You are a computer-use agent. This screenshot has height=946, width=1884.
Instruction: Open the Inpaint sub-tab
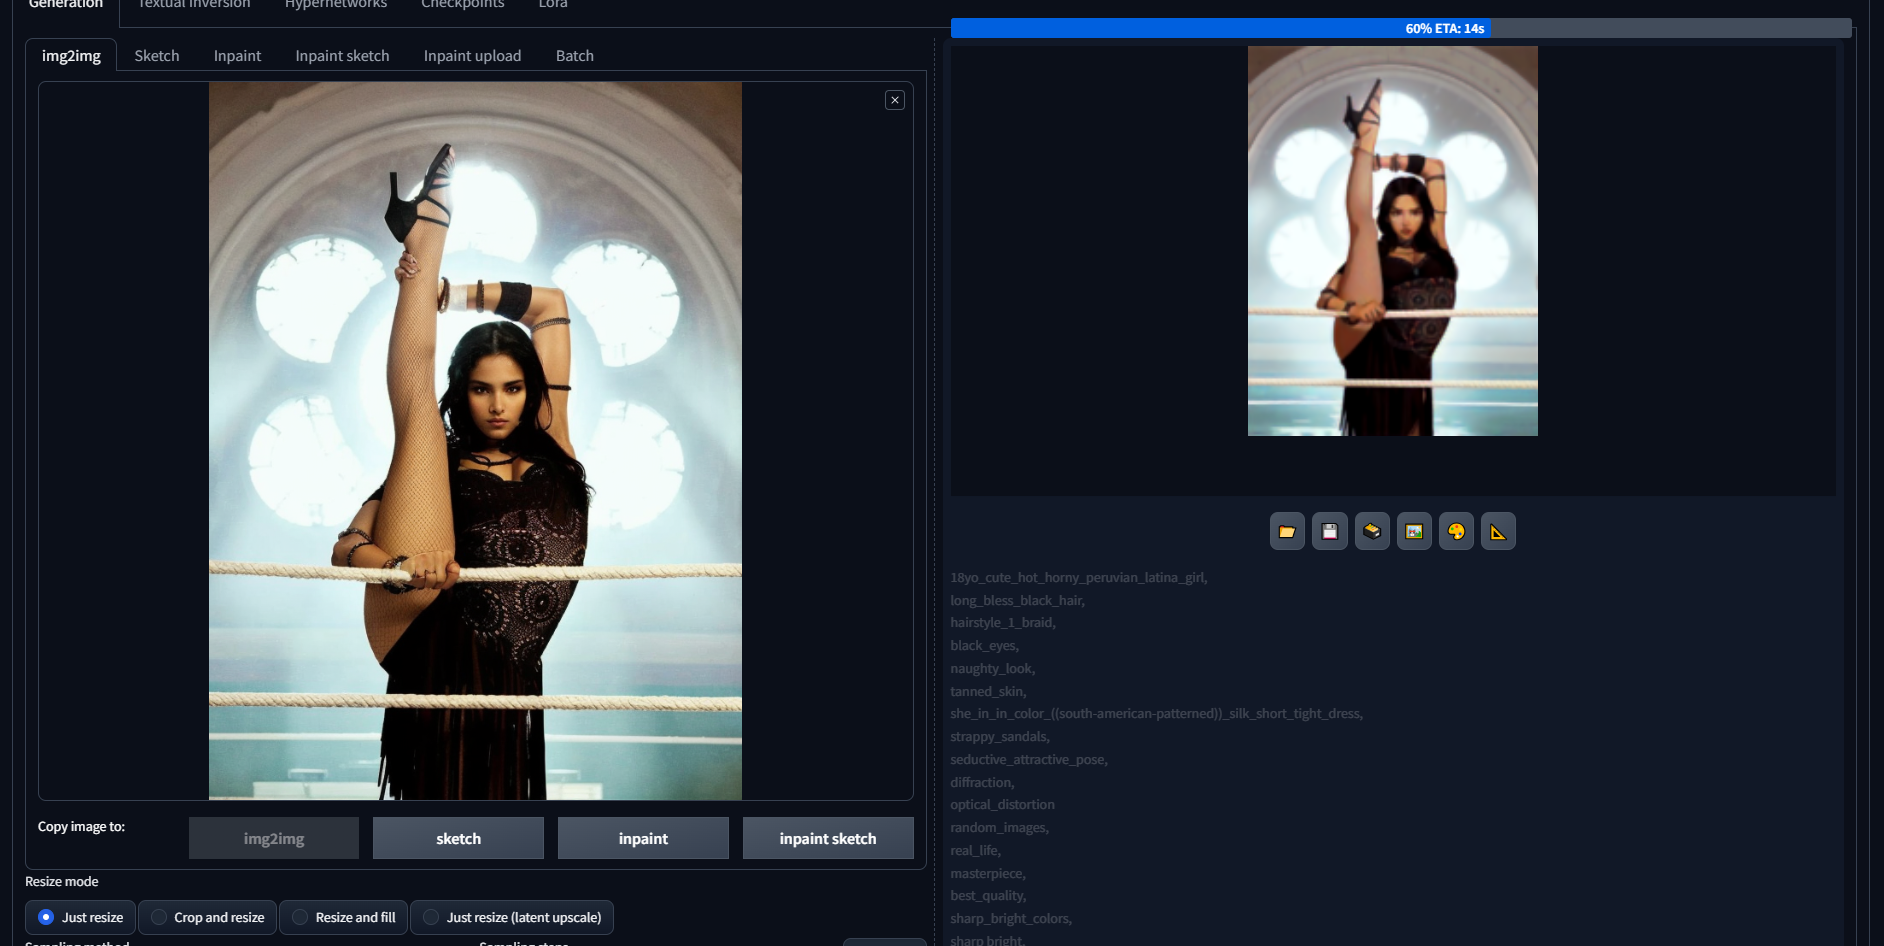pos(237,56)
